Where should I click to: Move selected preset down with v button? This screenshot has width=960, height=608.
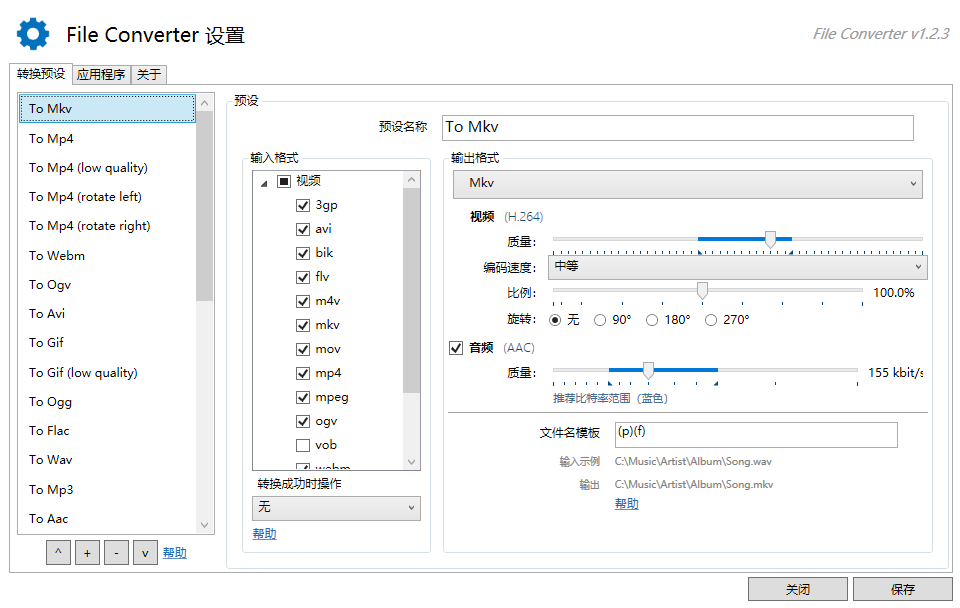click(145, 552)
